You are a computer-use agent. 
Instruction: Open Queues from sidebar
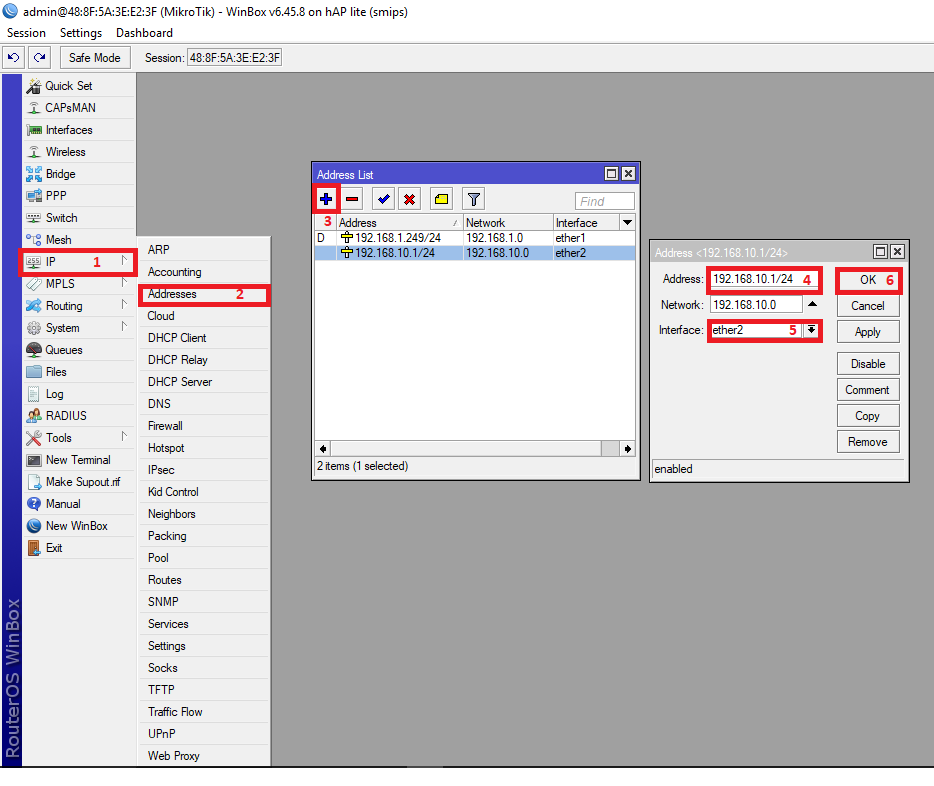tap(79, 350)
